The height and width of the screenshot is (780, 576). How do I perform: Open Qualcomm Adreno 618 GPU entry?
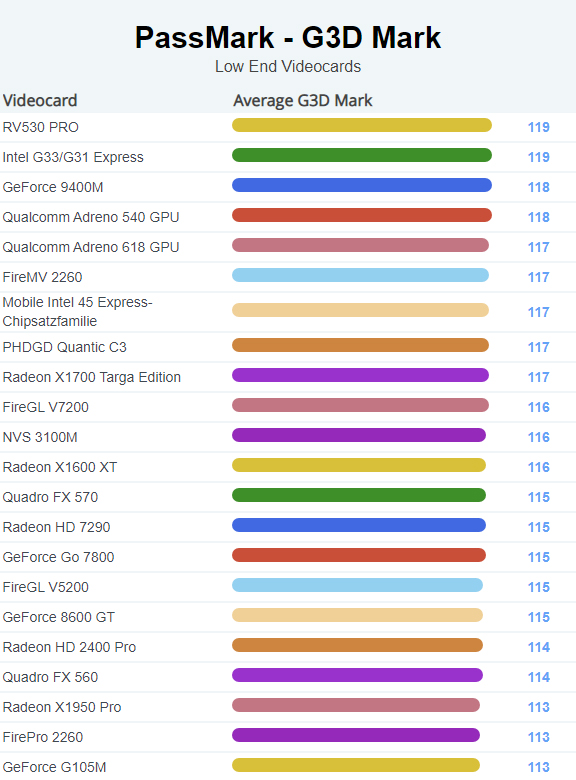[x=91, y=247]
